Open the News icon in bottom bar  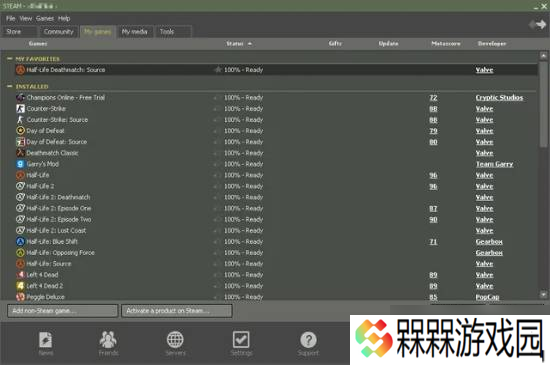point(46,340)
